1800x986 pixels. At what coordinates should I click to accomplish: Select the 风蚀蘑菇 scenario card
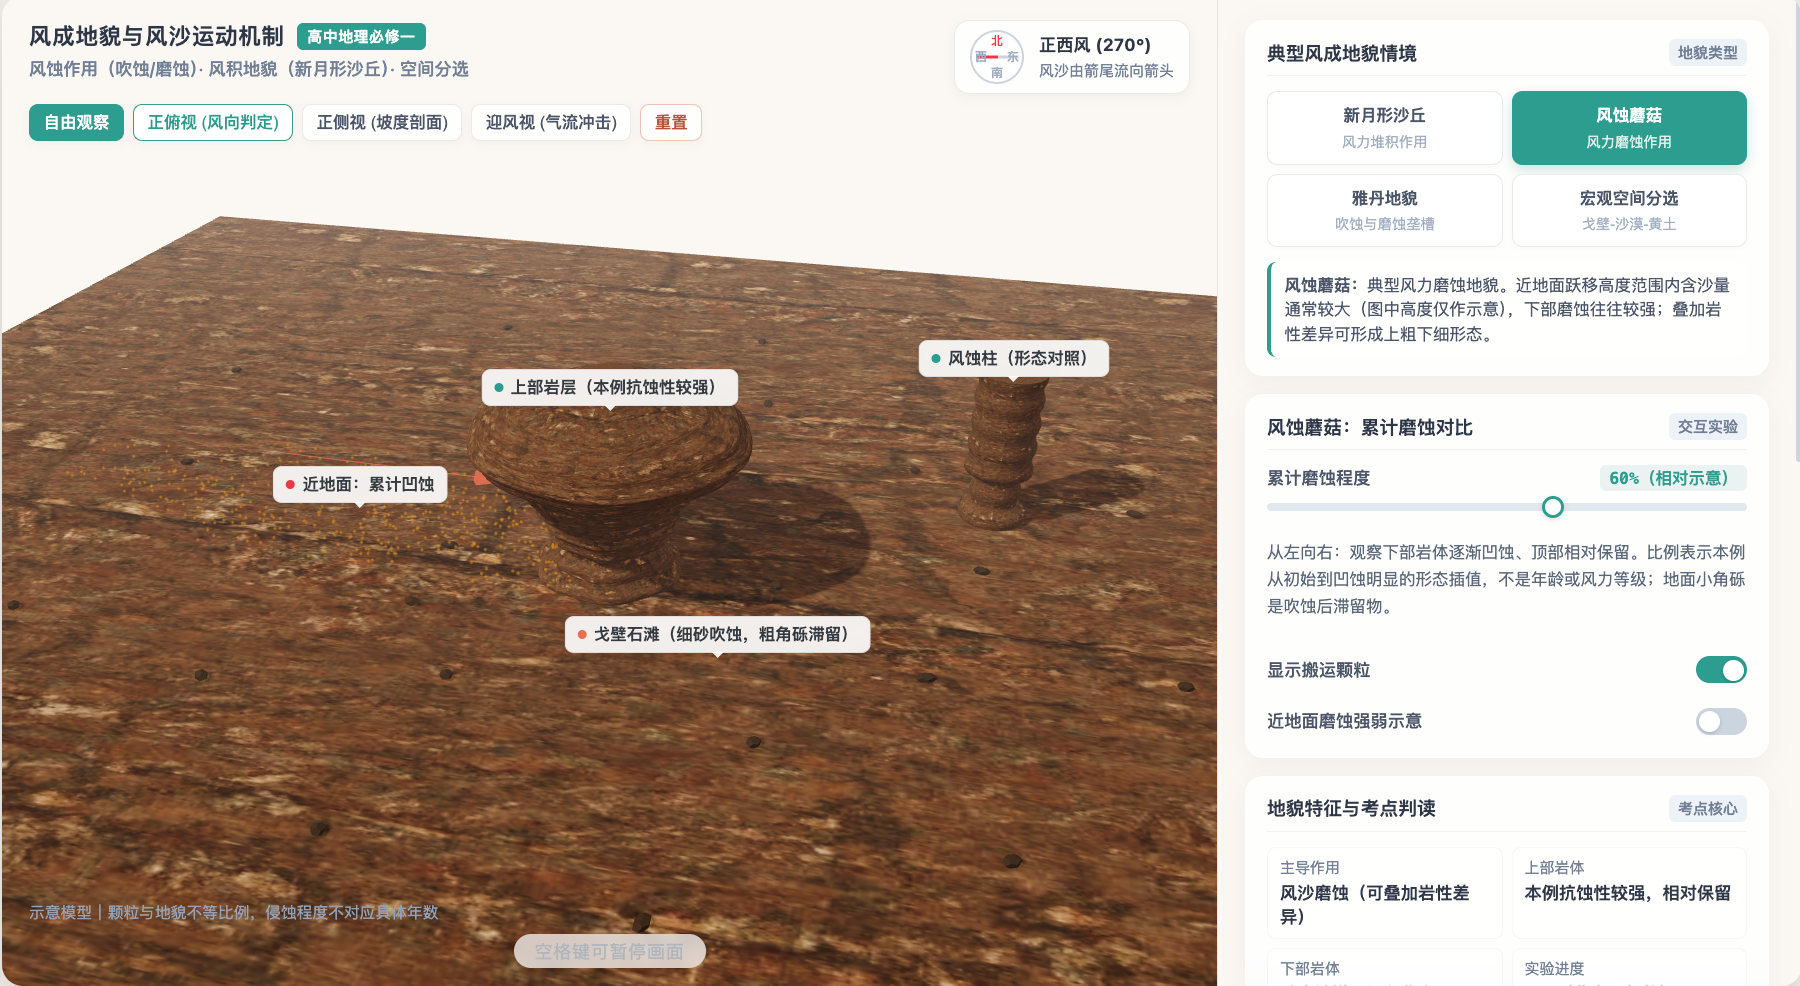click(1629, 128)
